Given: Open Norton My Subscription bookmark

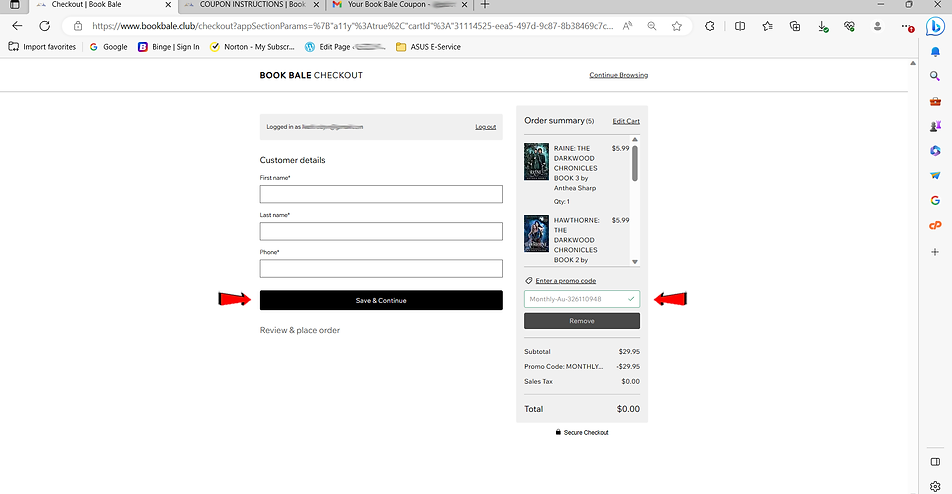Looking at the screenshot, I should (251, 47).
